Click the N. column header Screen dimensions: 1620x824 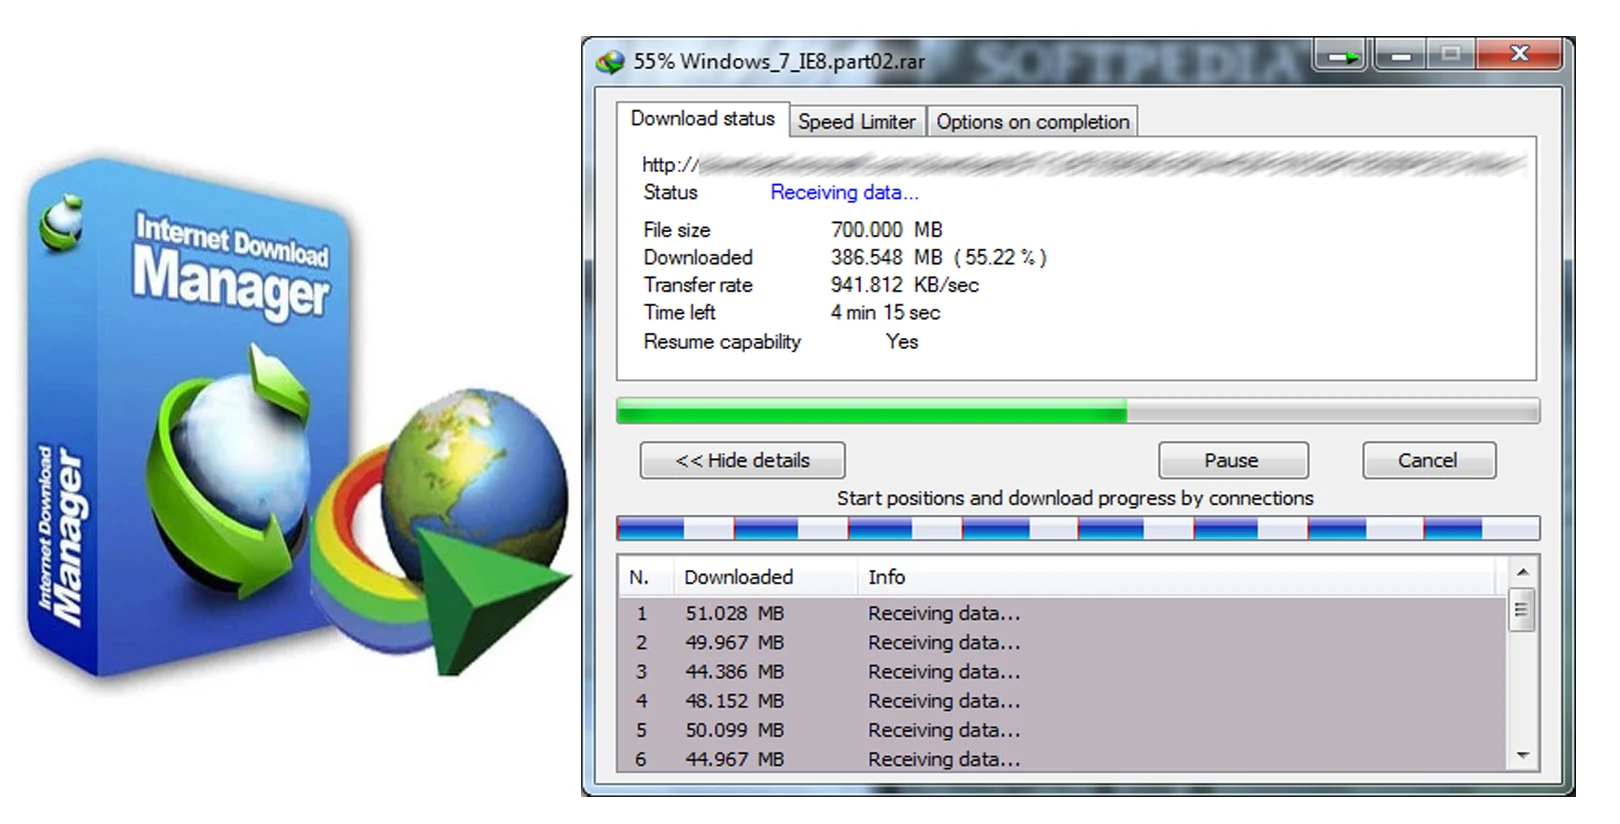[647, 577]
